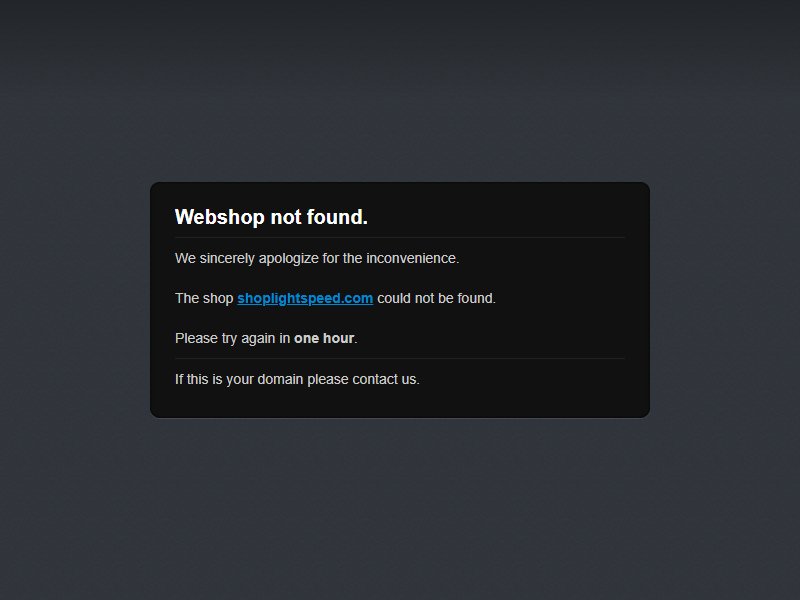Image resolution: width=800 pixels, height=600 pixels.
Task: Click "The shop" text before the link
Action: pos(204,298)
